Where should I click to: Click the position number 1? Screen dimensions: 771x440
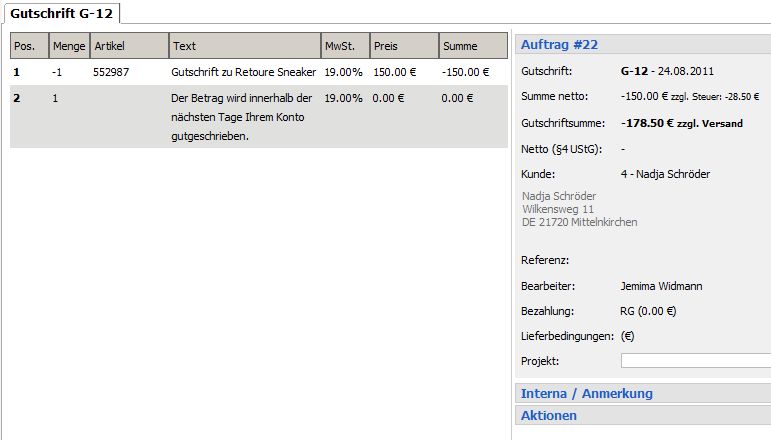17,72
